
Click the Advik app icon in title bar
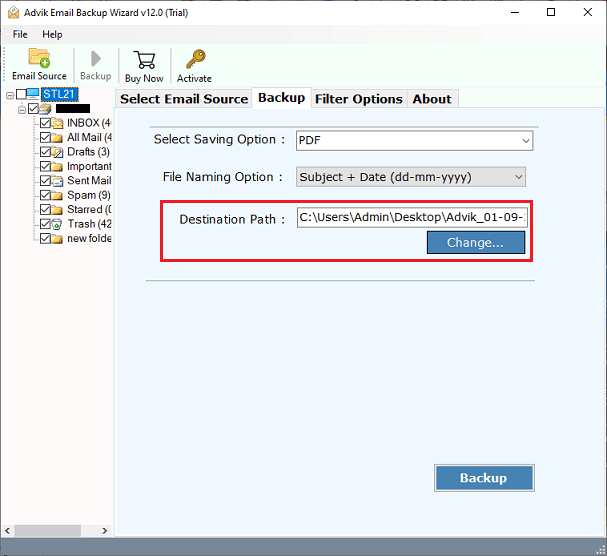tap(14, 12)
